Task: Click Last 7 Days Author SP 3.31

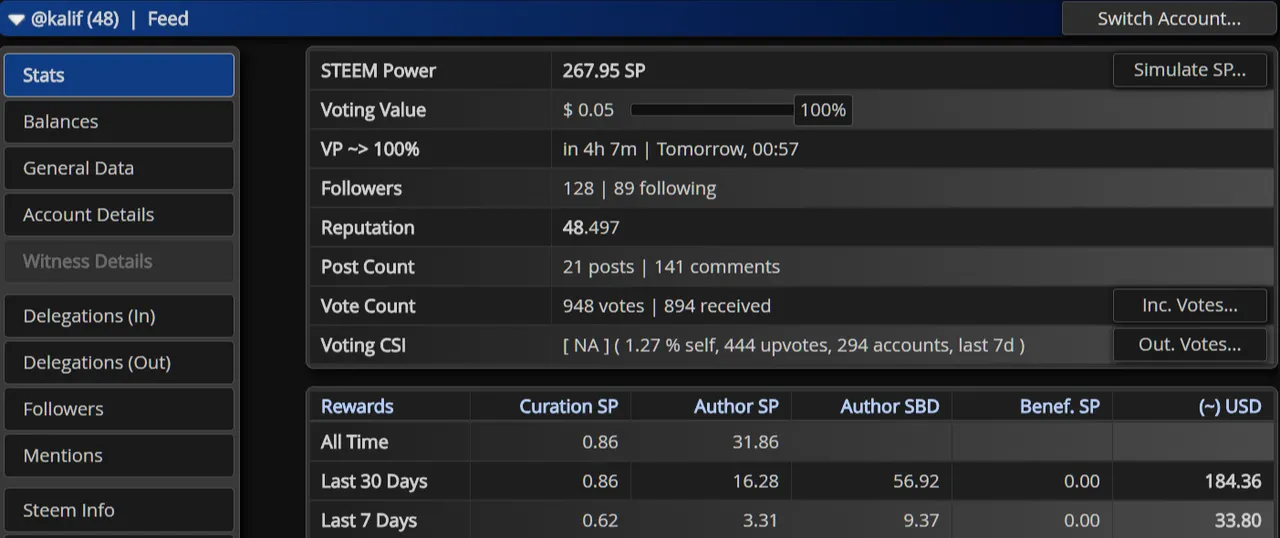Action: (761, 521)
